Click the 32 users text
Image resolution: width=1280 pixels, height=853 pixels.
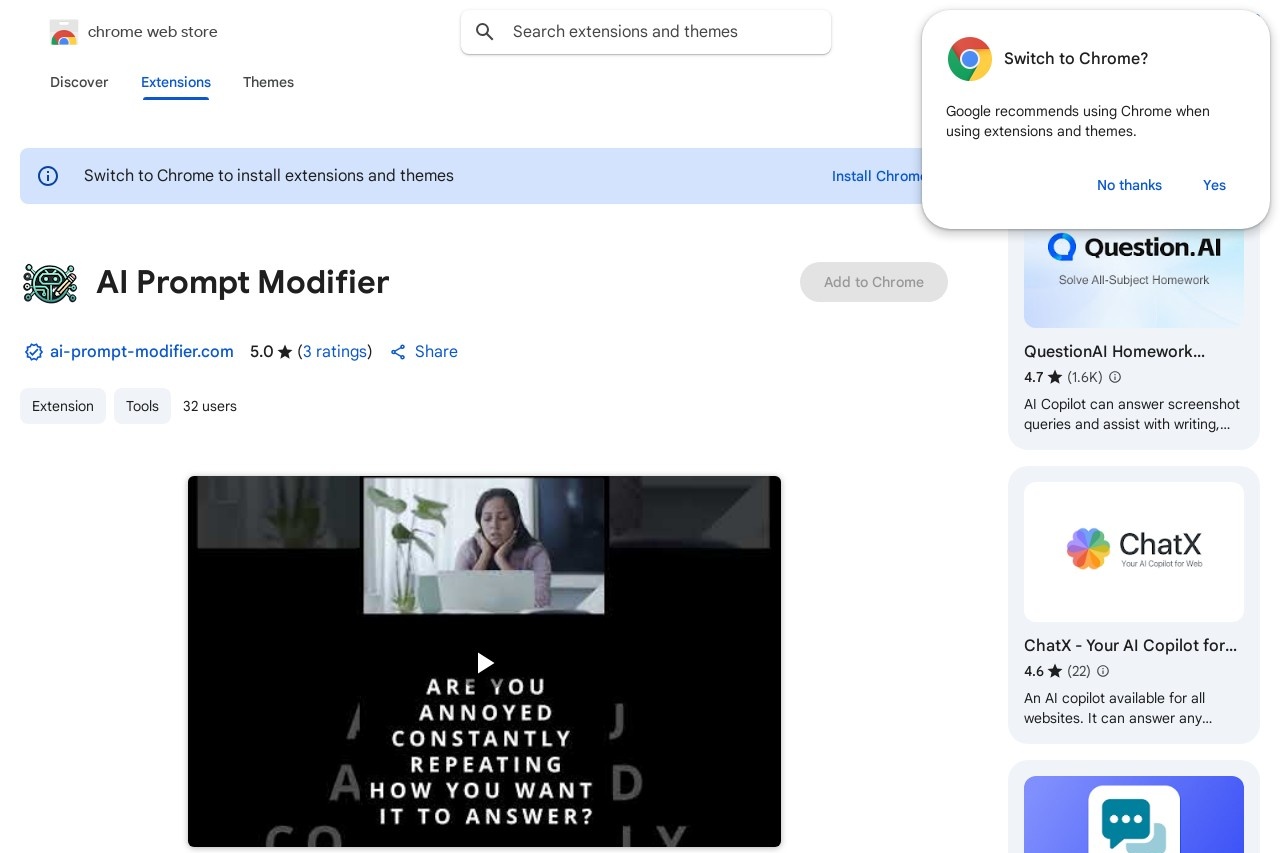tap(210, 406)
